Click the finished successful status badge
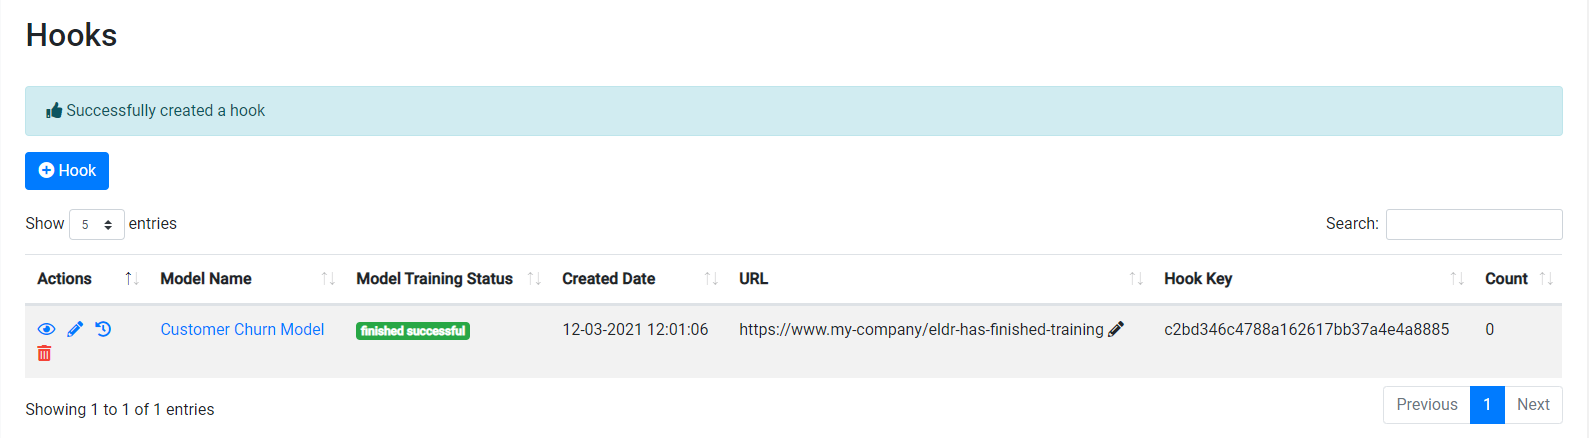The width and height of the screenshot is (1589, 438). coord(413,331)
